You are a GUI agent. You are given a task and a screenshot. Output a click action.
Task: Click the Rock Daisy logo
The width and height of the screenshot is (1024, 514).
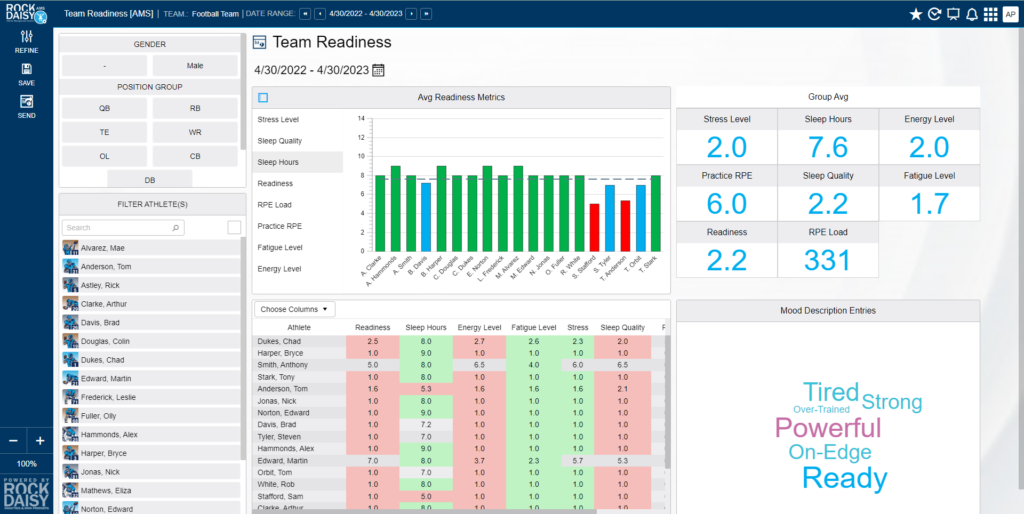[x=26, y=14]
